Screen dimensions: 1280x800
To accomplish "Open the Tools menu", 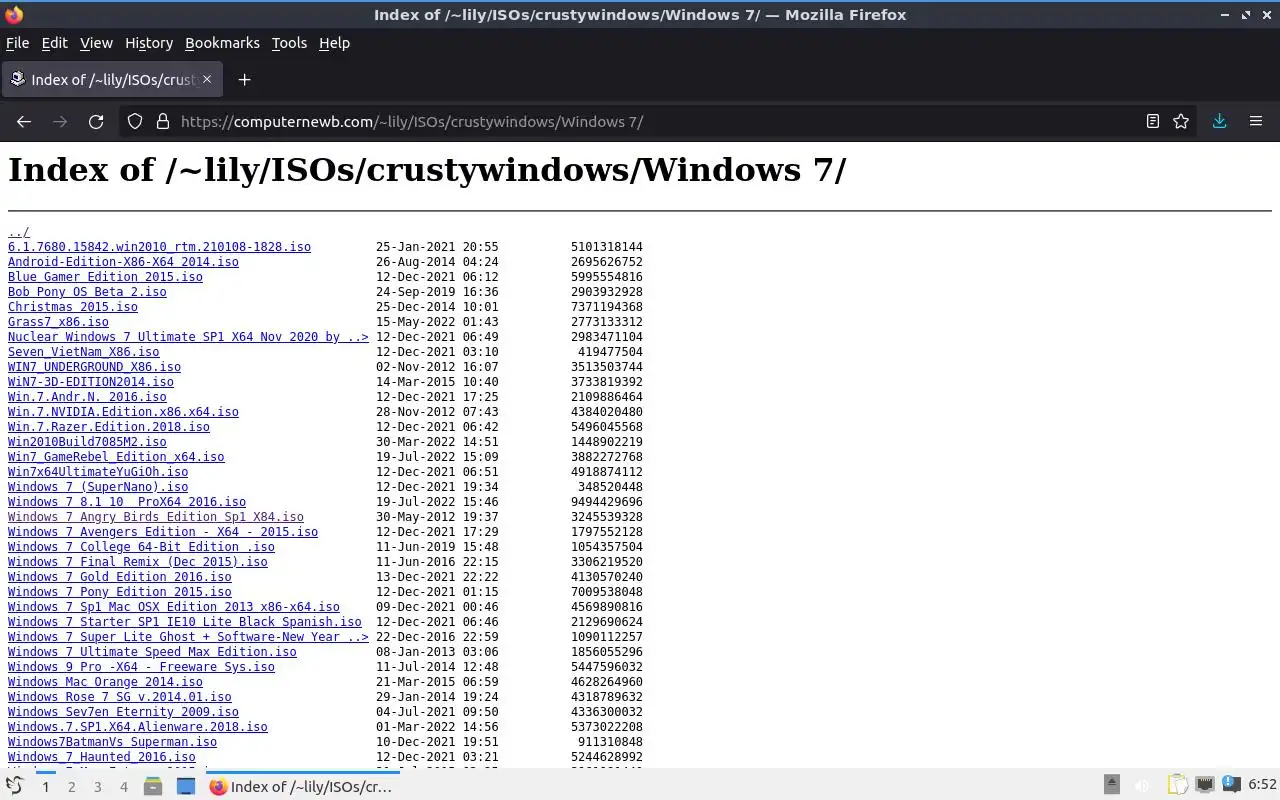I will (x=289, y=43).
